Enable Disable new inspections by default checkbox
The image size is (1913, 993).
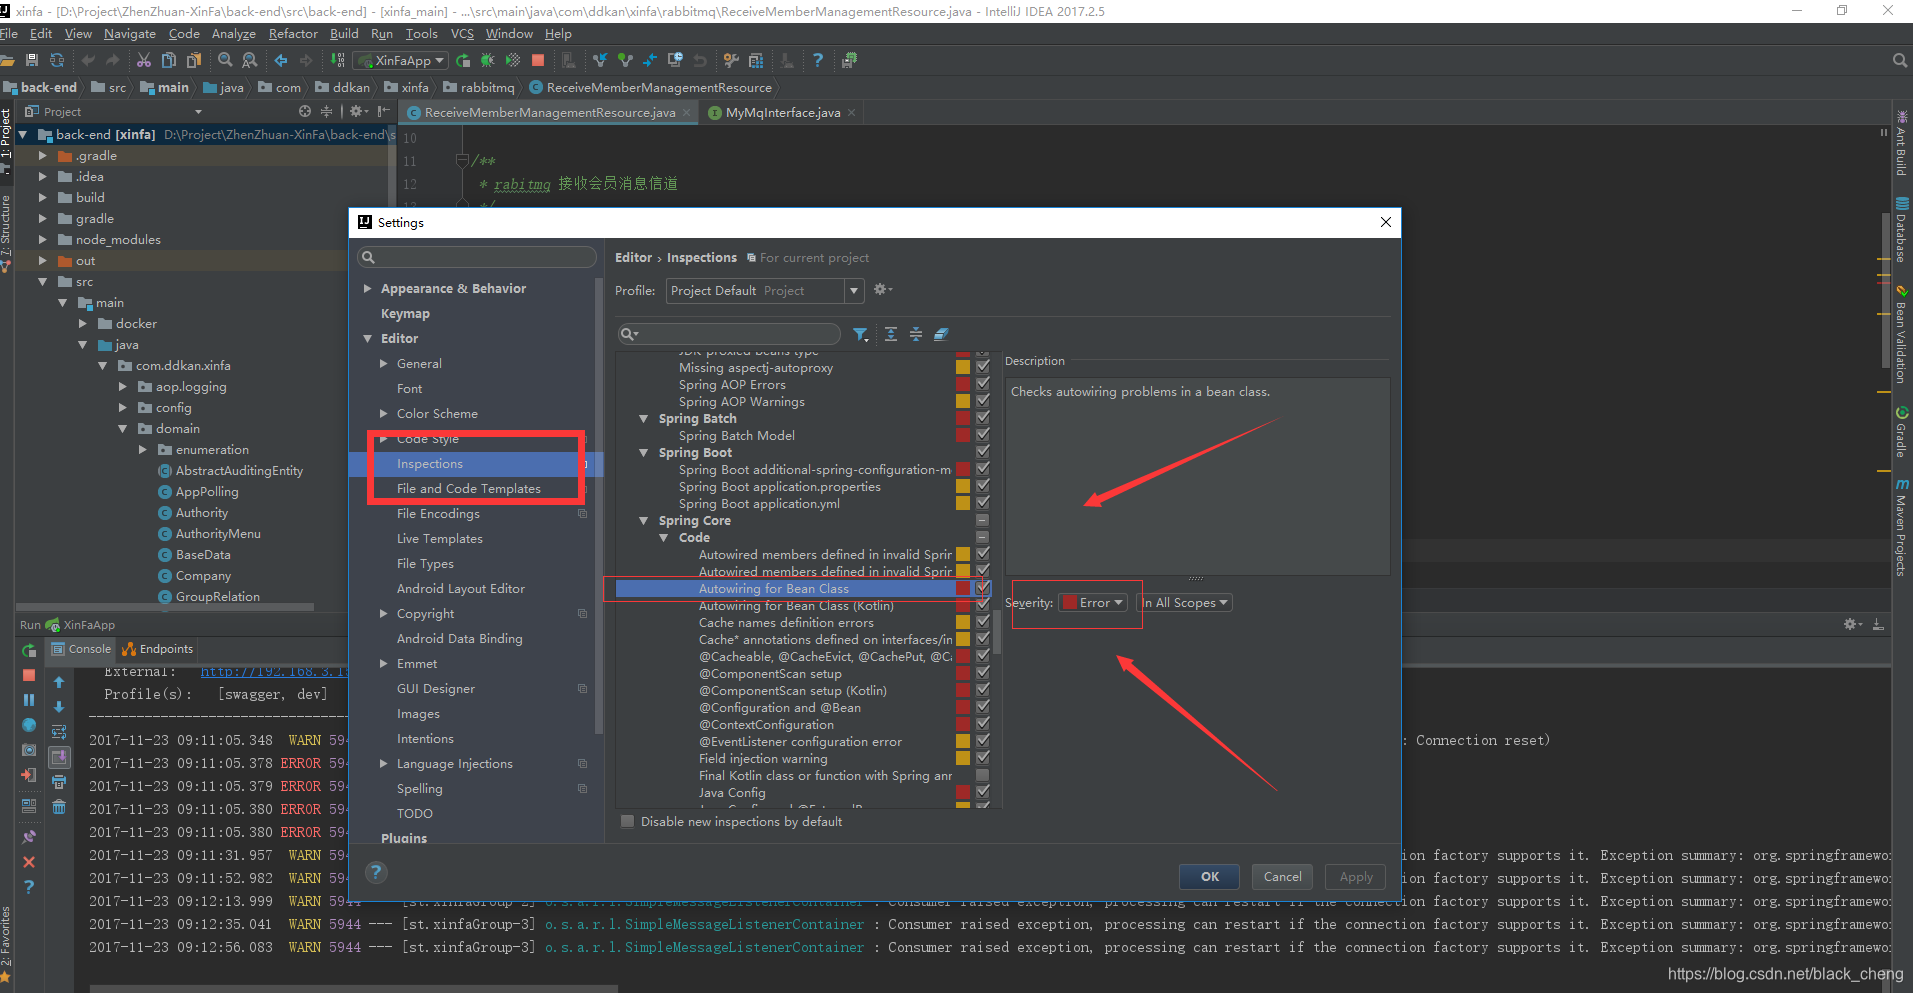[627, 822]
